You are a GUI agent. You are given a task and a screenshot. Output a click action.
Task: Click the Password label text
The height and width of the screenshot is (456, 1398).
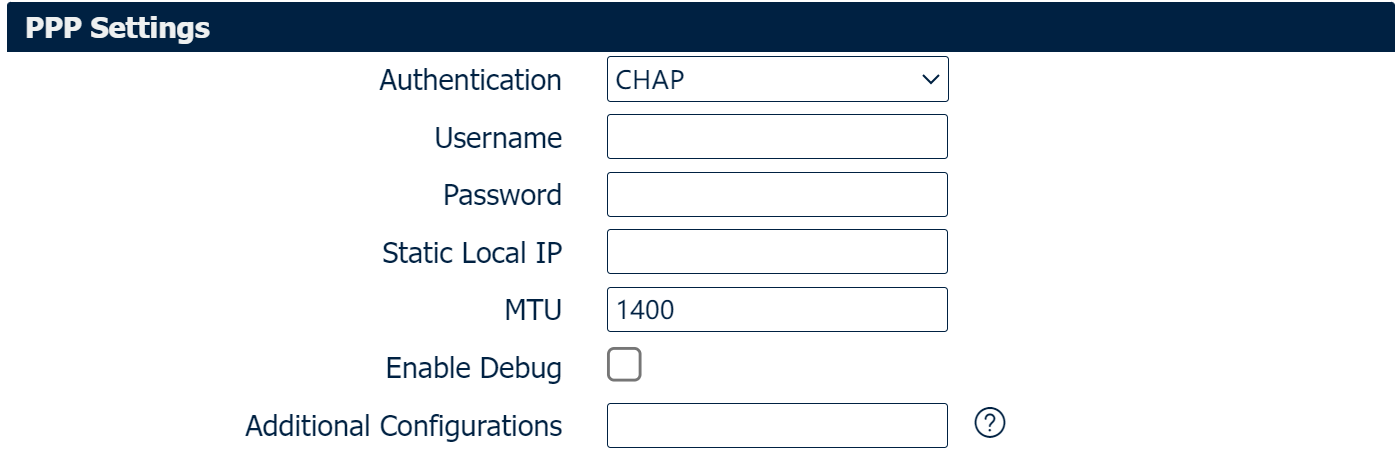coord(502,195)
